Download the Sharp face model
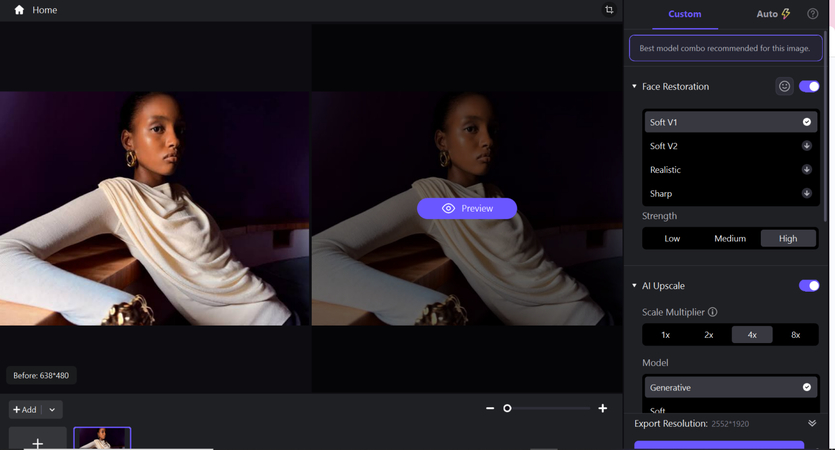 pos(807,193)
